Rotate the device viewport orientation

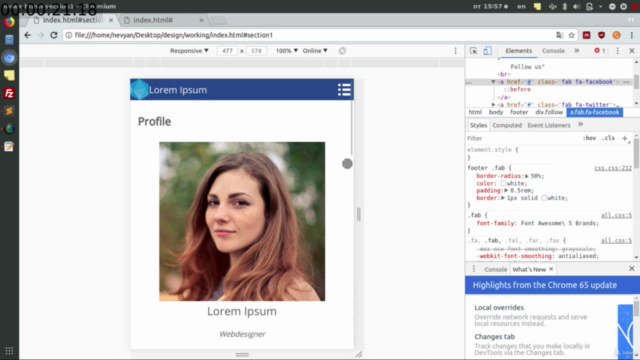[x=342, y=51]
